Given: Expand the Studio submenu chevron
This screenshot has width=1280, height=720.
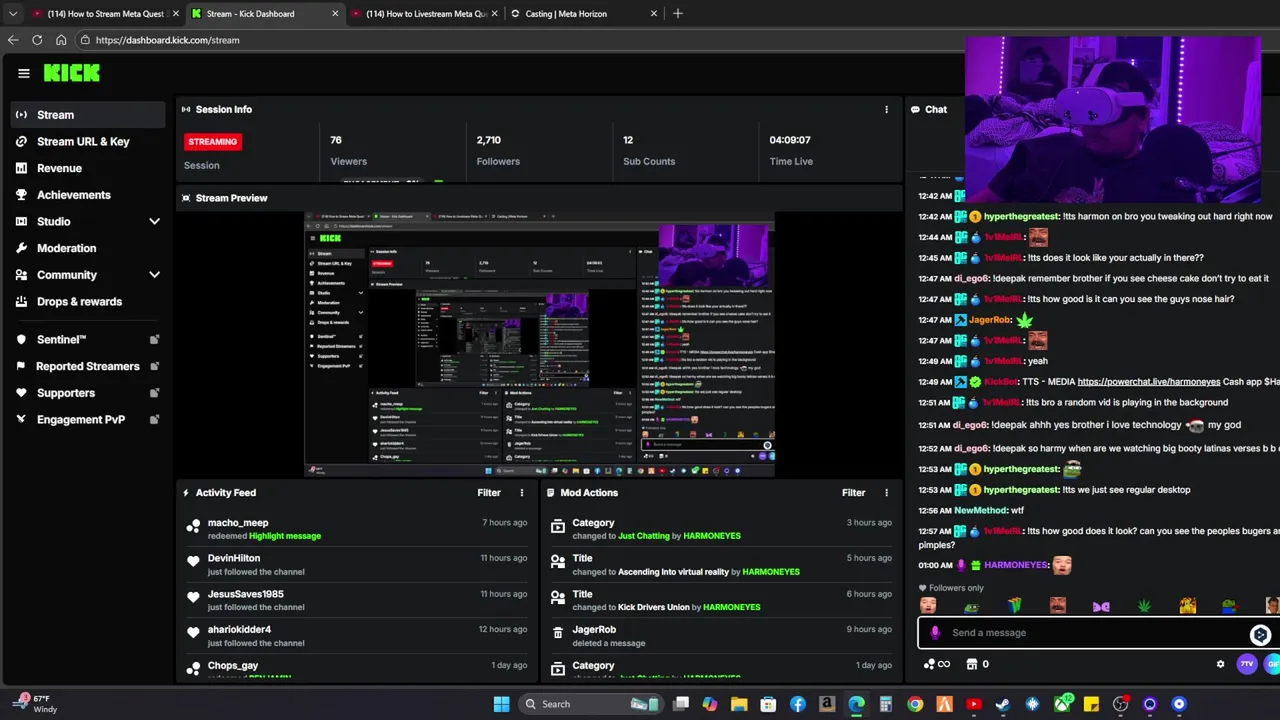Looking at the screenshot, I should 154,221.
